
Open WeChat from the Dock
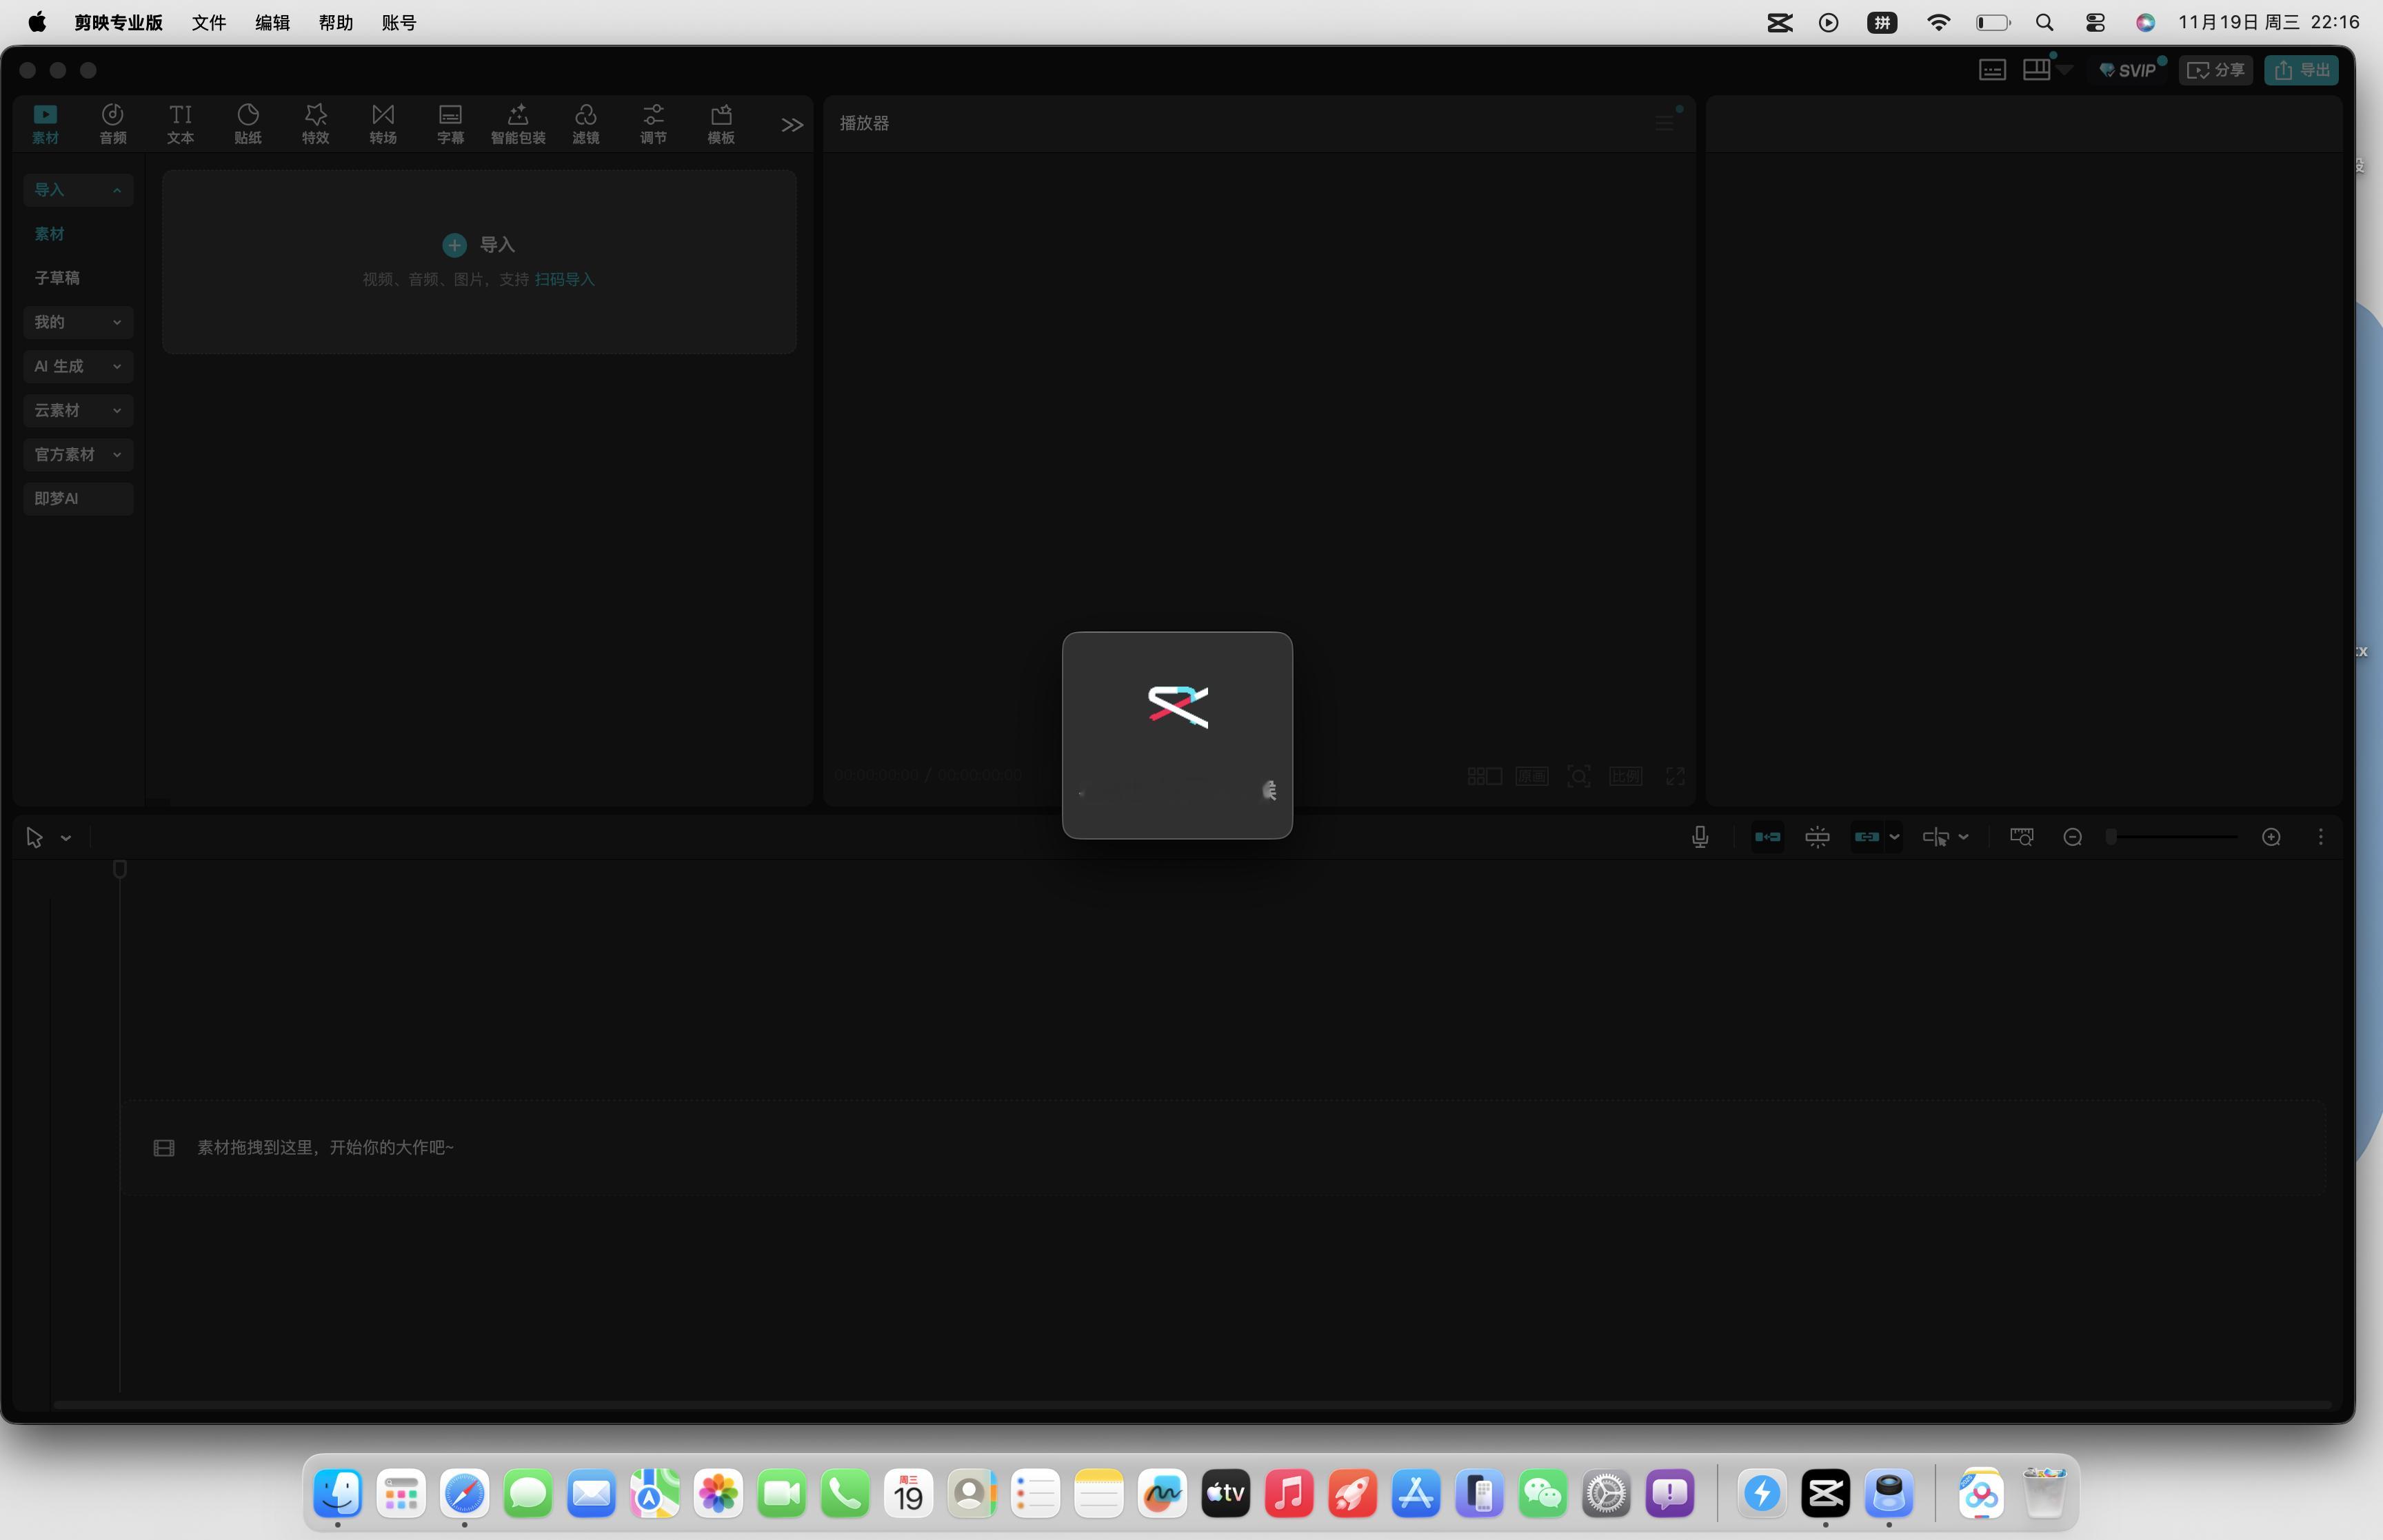pyautogui.click(x=1542, y=1494)
